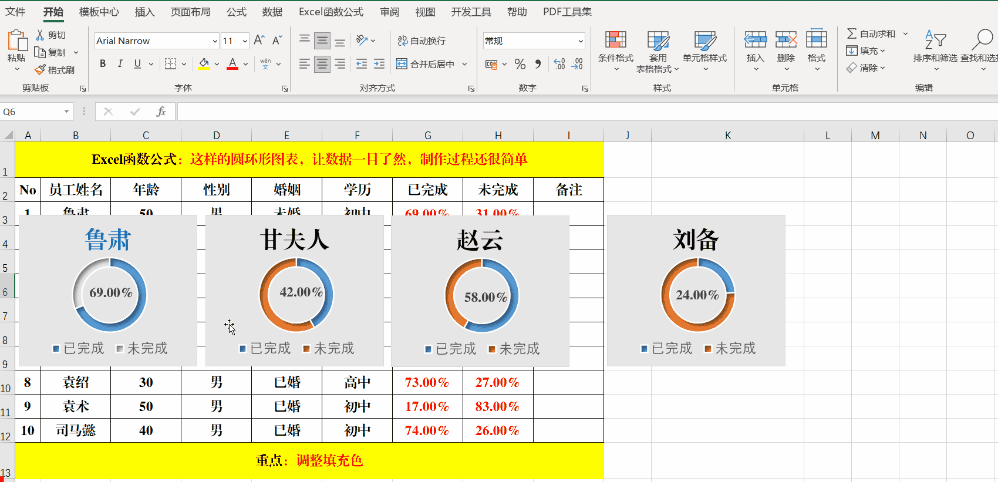Switch to the Data (数据) tab

tap(272, 11)
